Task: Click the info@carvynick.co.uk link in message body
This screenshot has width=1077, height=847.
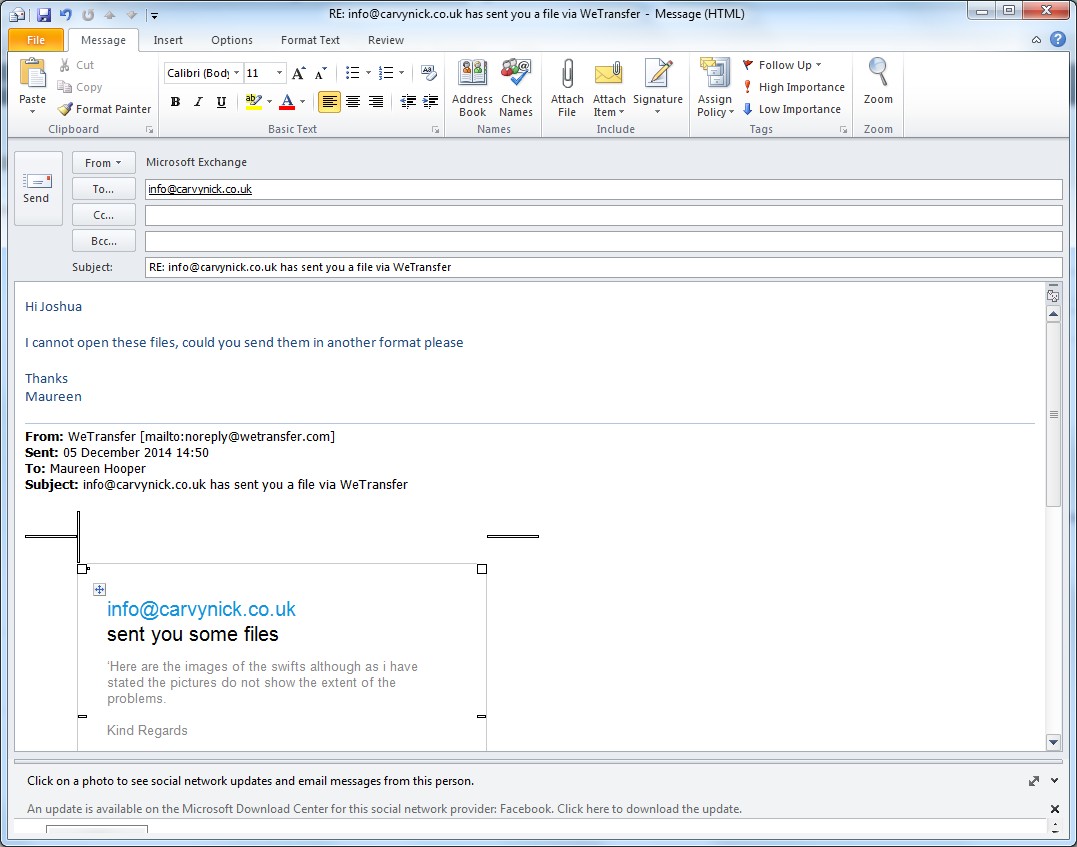Action: point(201,609)
